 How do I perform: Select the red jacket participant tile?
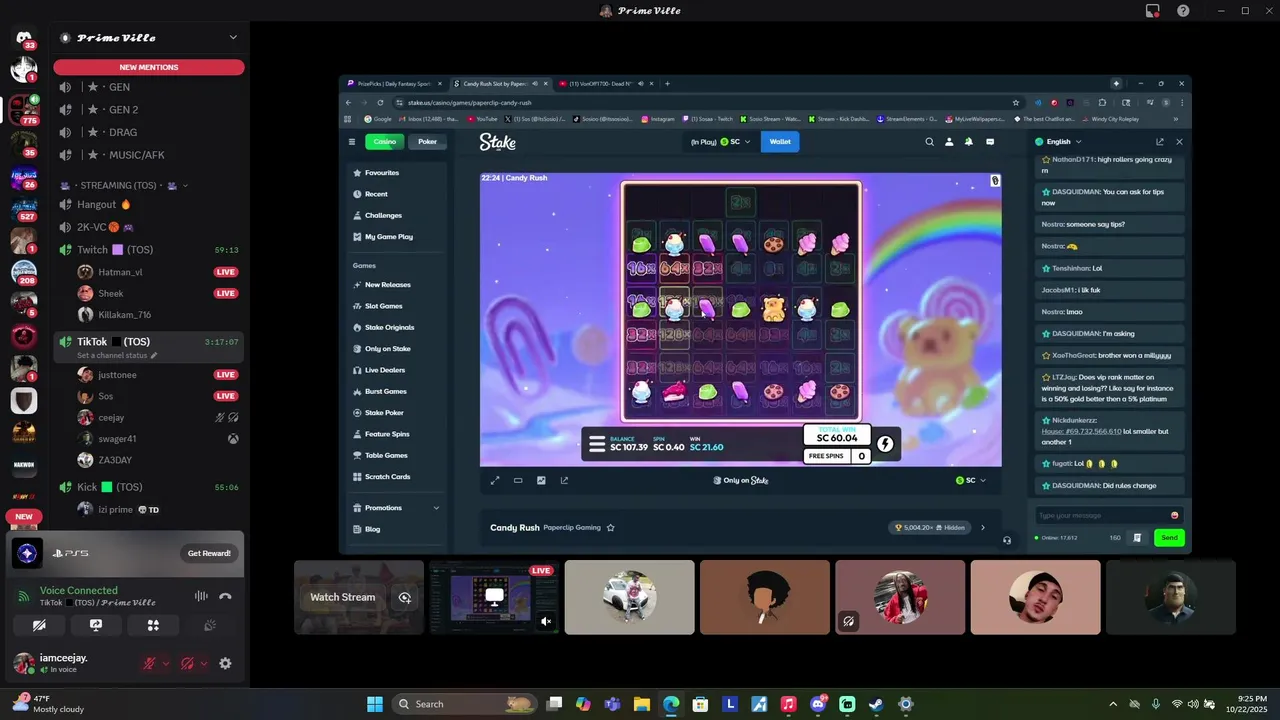pyautogui.click(x=900, y=597)
